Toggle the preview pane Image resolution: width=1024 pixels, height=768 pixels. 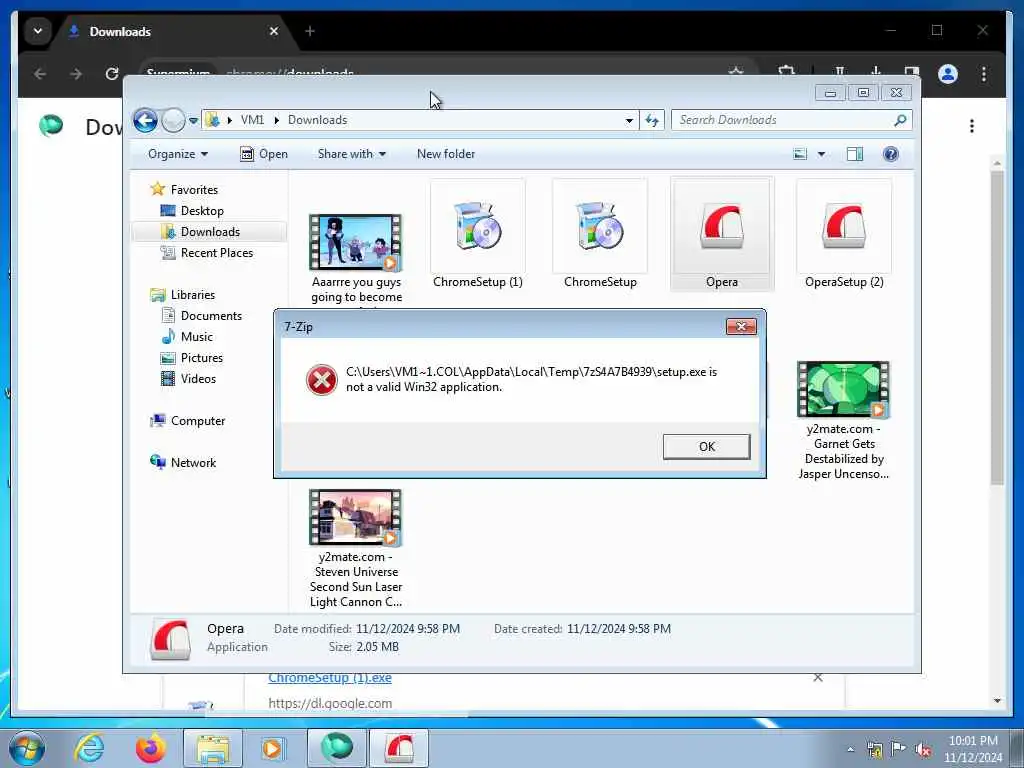pos(855,154)
